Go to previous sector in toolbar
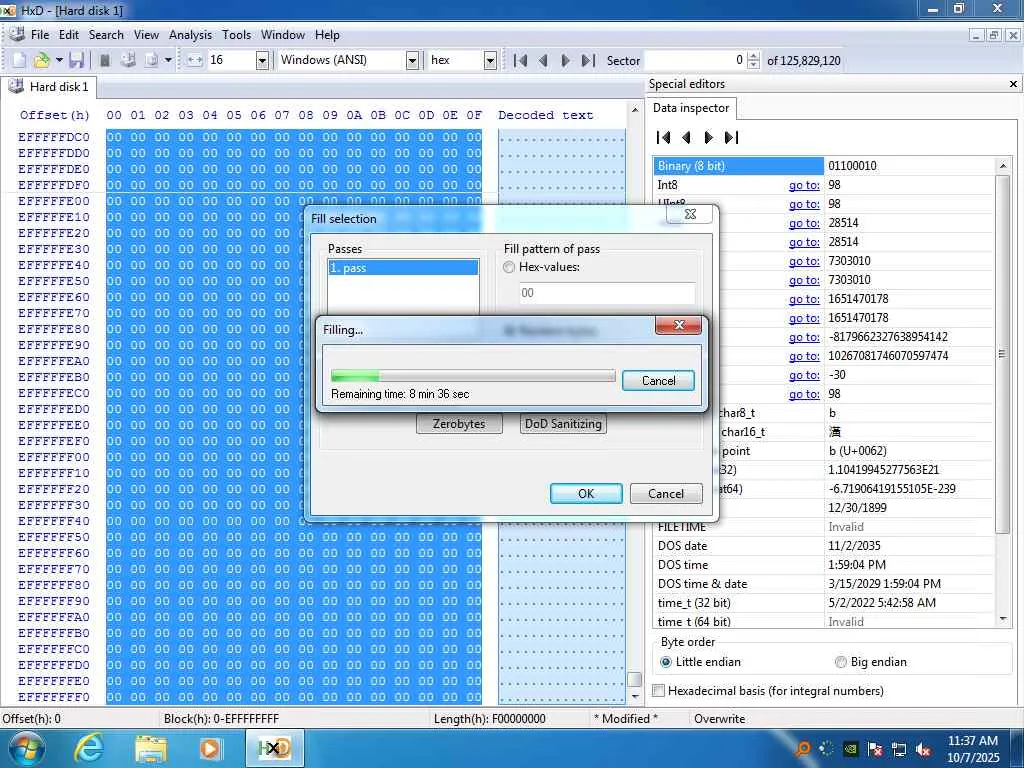The height and width of the screenshot is (768, 1024). (x=543, y=61)
